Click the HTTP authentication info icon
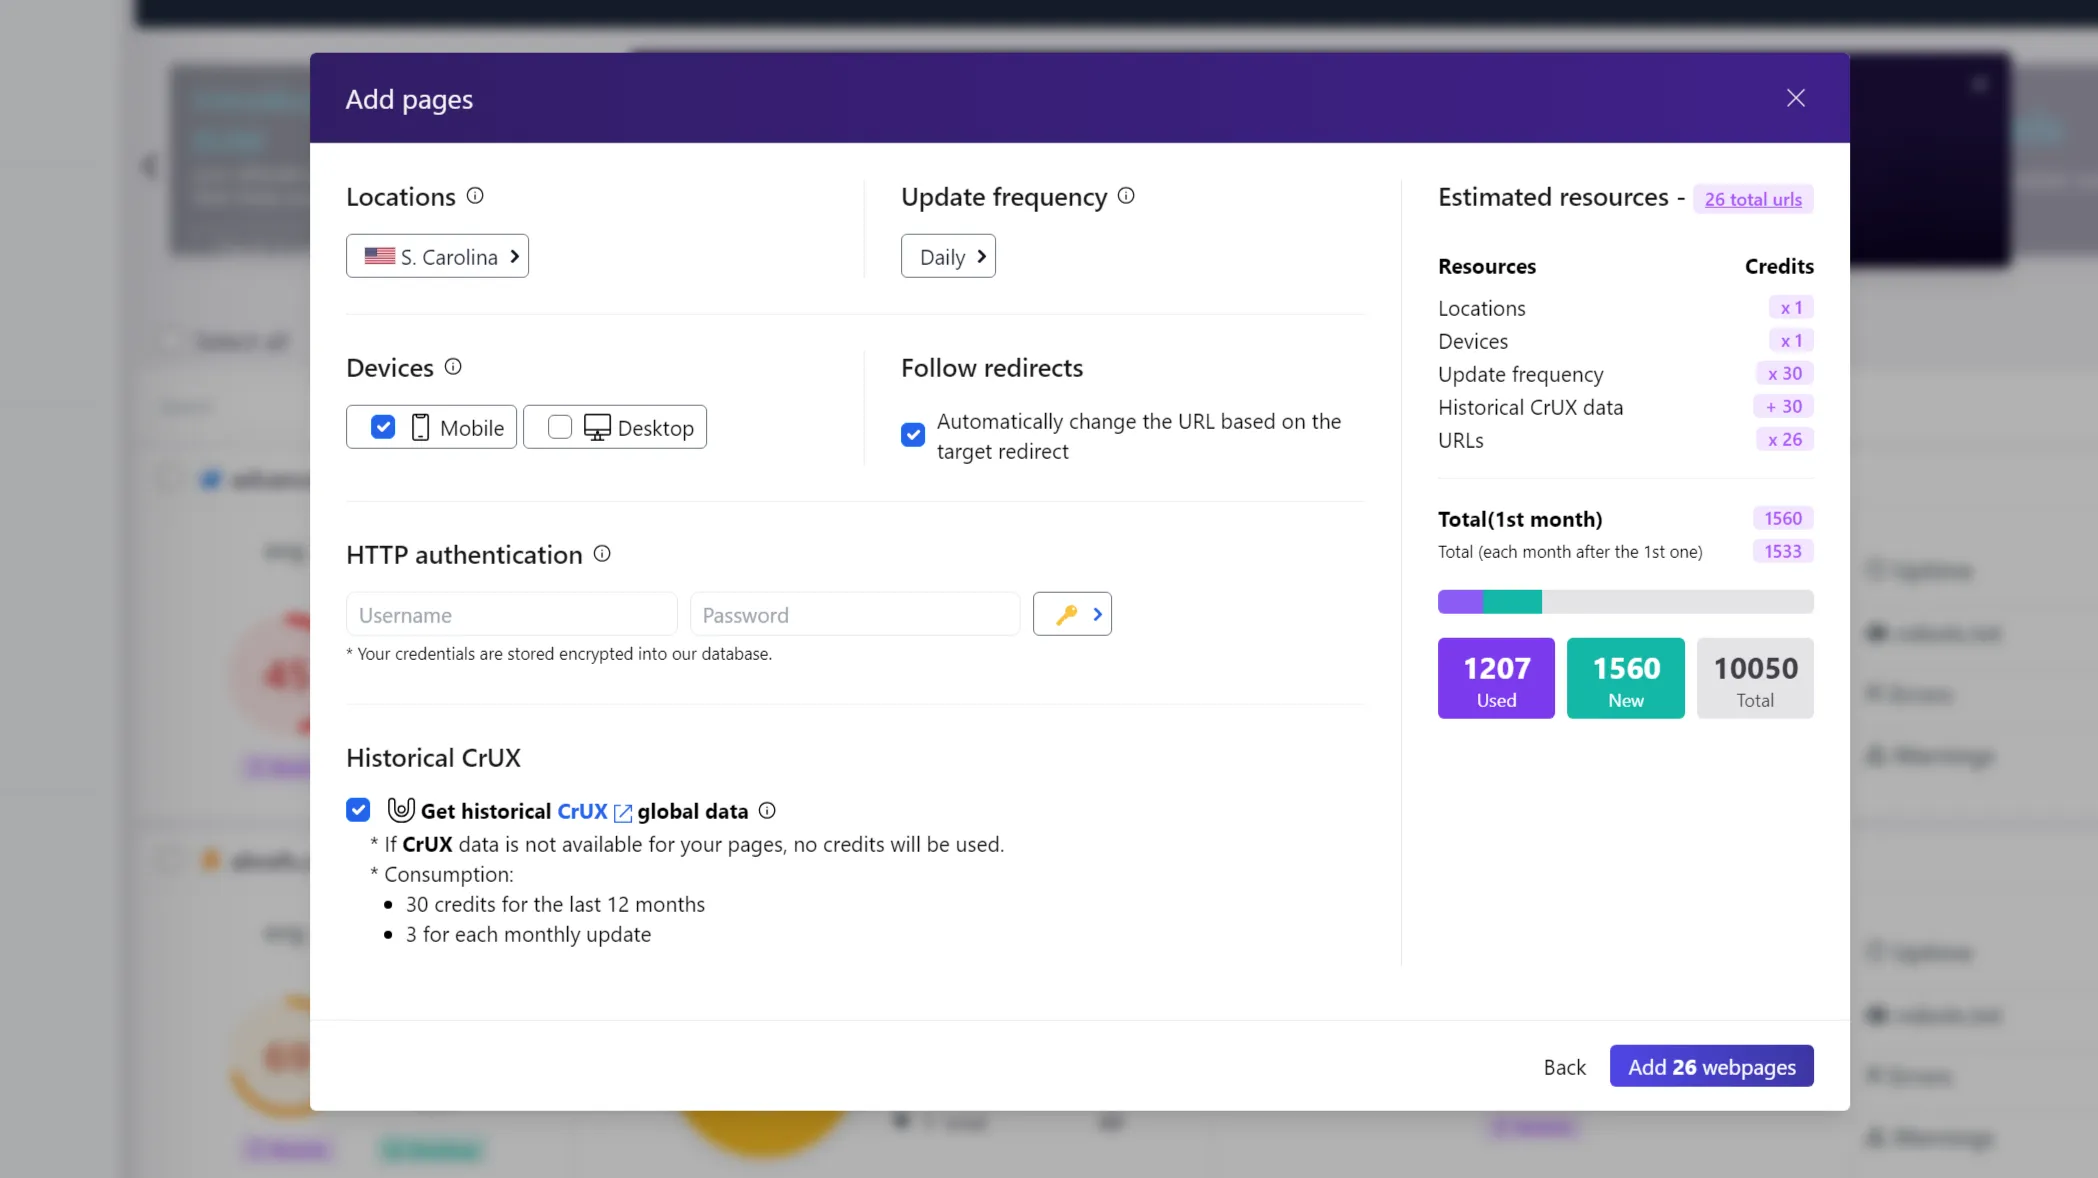 click(x=602, y=554)
